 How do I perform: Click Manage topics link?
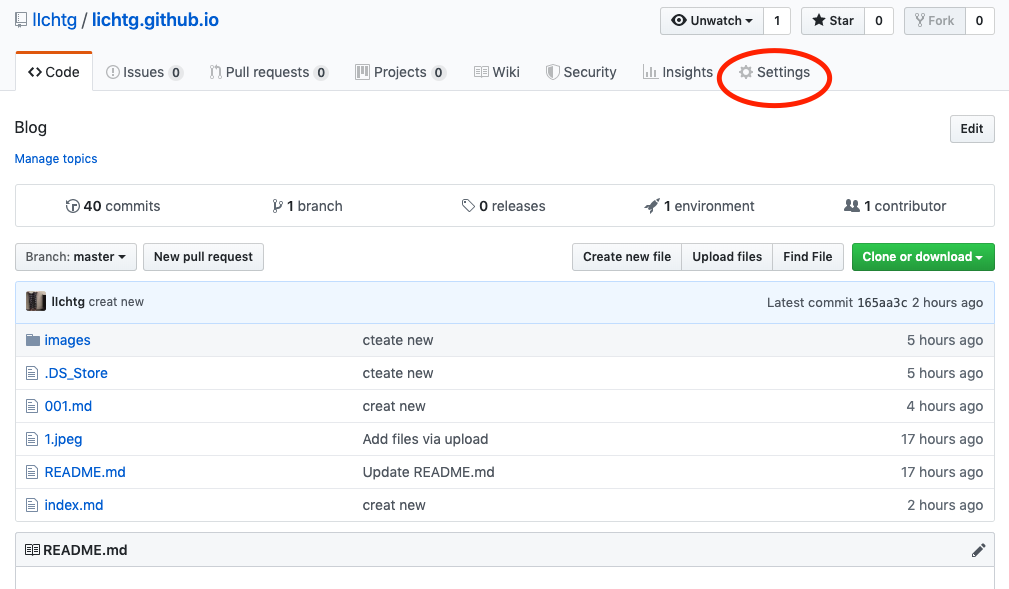[x=56, y=158]
